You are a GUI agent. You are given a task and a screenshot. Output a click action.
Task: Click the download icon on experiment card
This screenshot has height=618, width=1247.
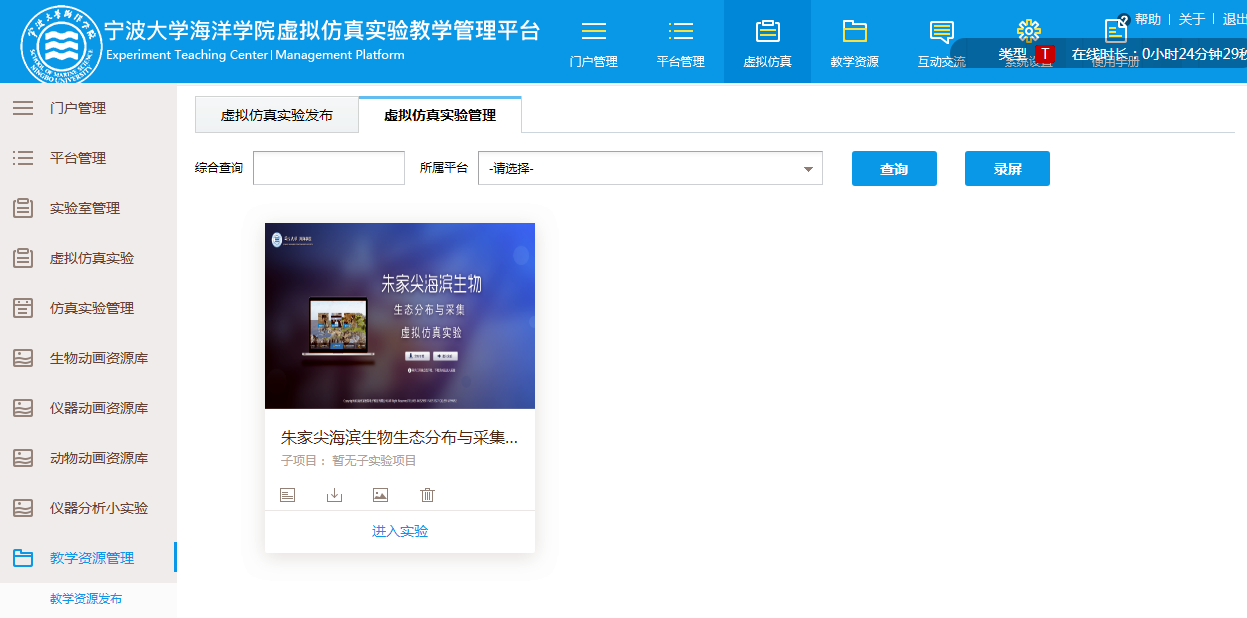click(334, 495)
